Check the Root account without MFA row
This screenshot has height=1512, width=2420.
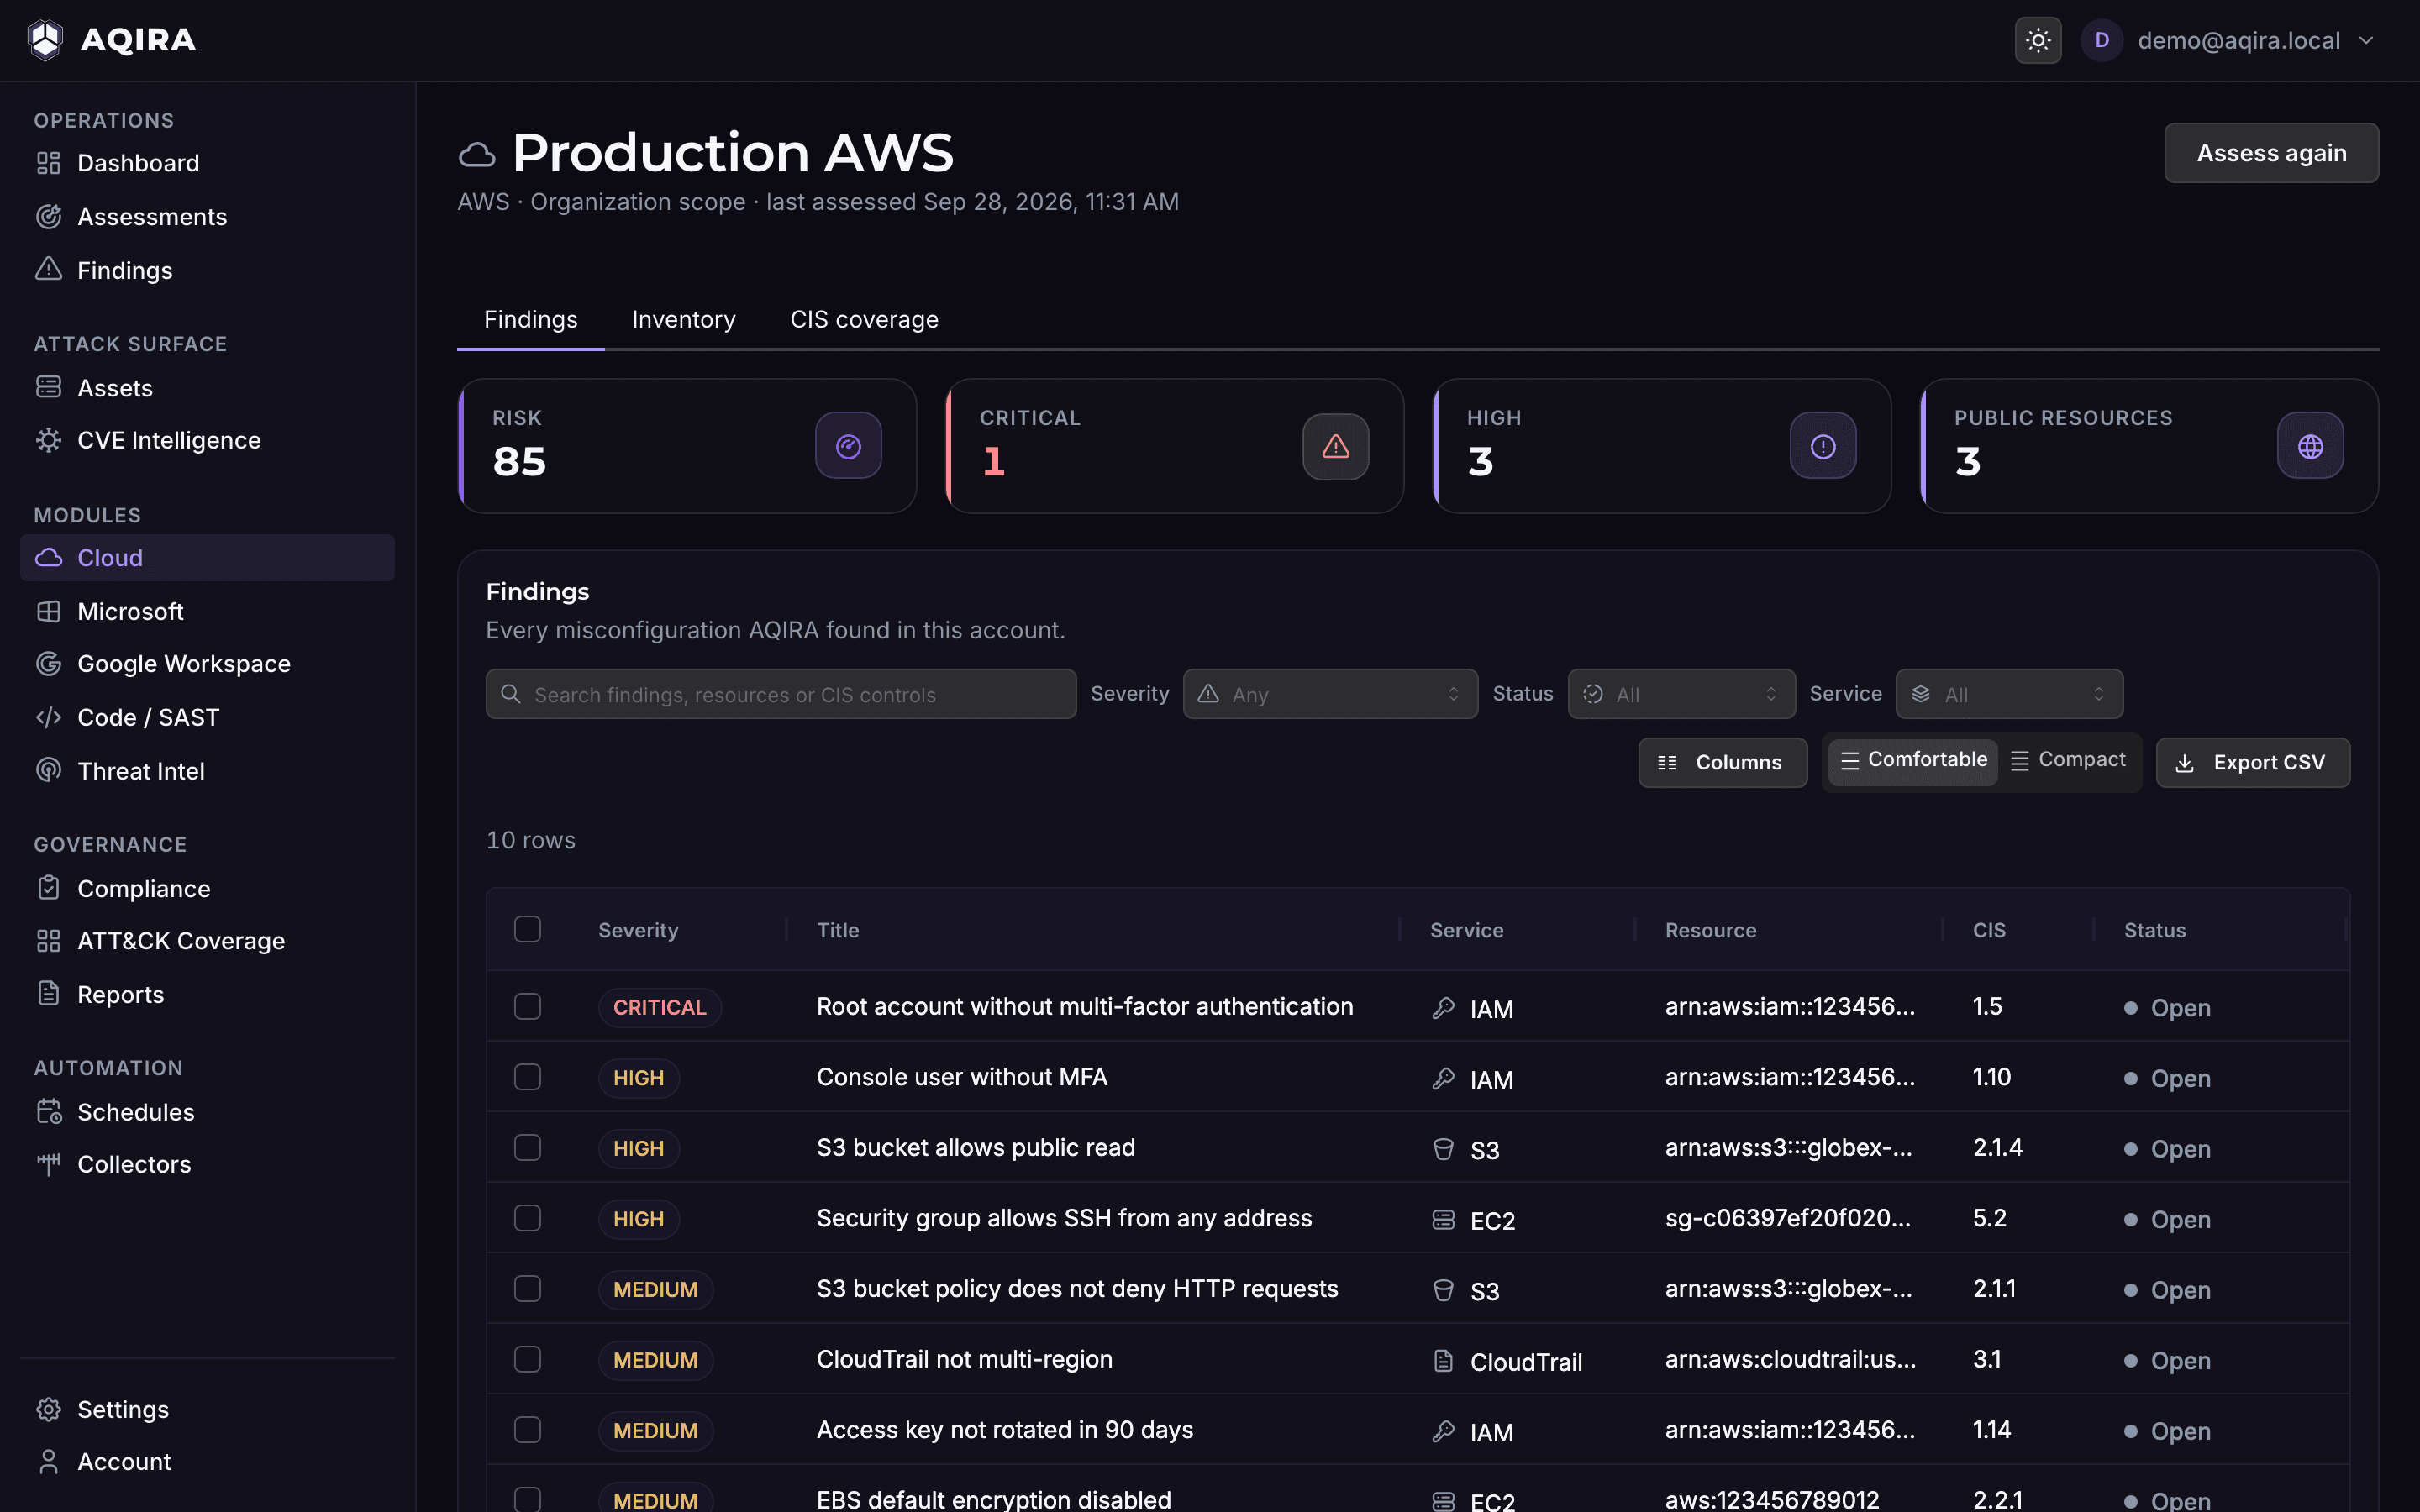coord(527,1006)
